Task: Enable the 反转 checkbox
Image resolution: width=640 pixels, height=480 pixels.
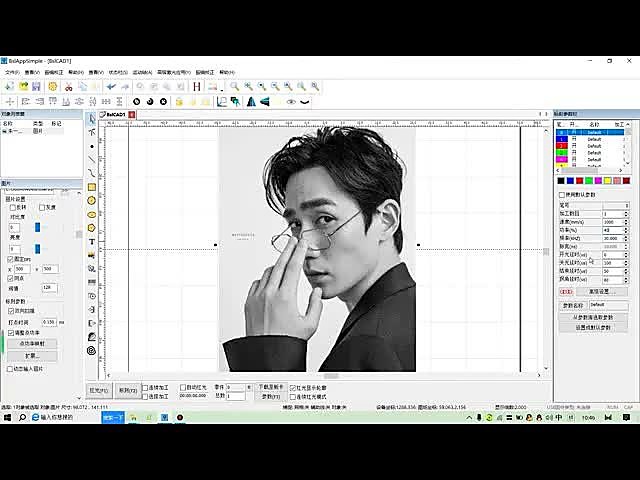Action: [x=13, y=207]
